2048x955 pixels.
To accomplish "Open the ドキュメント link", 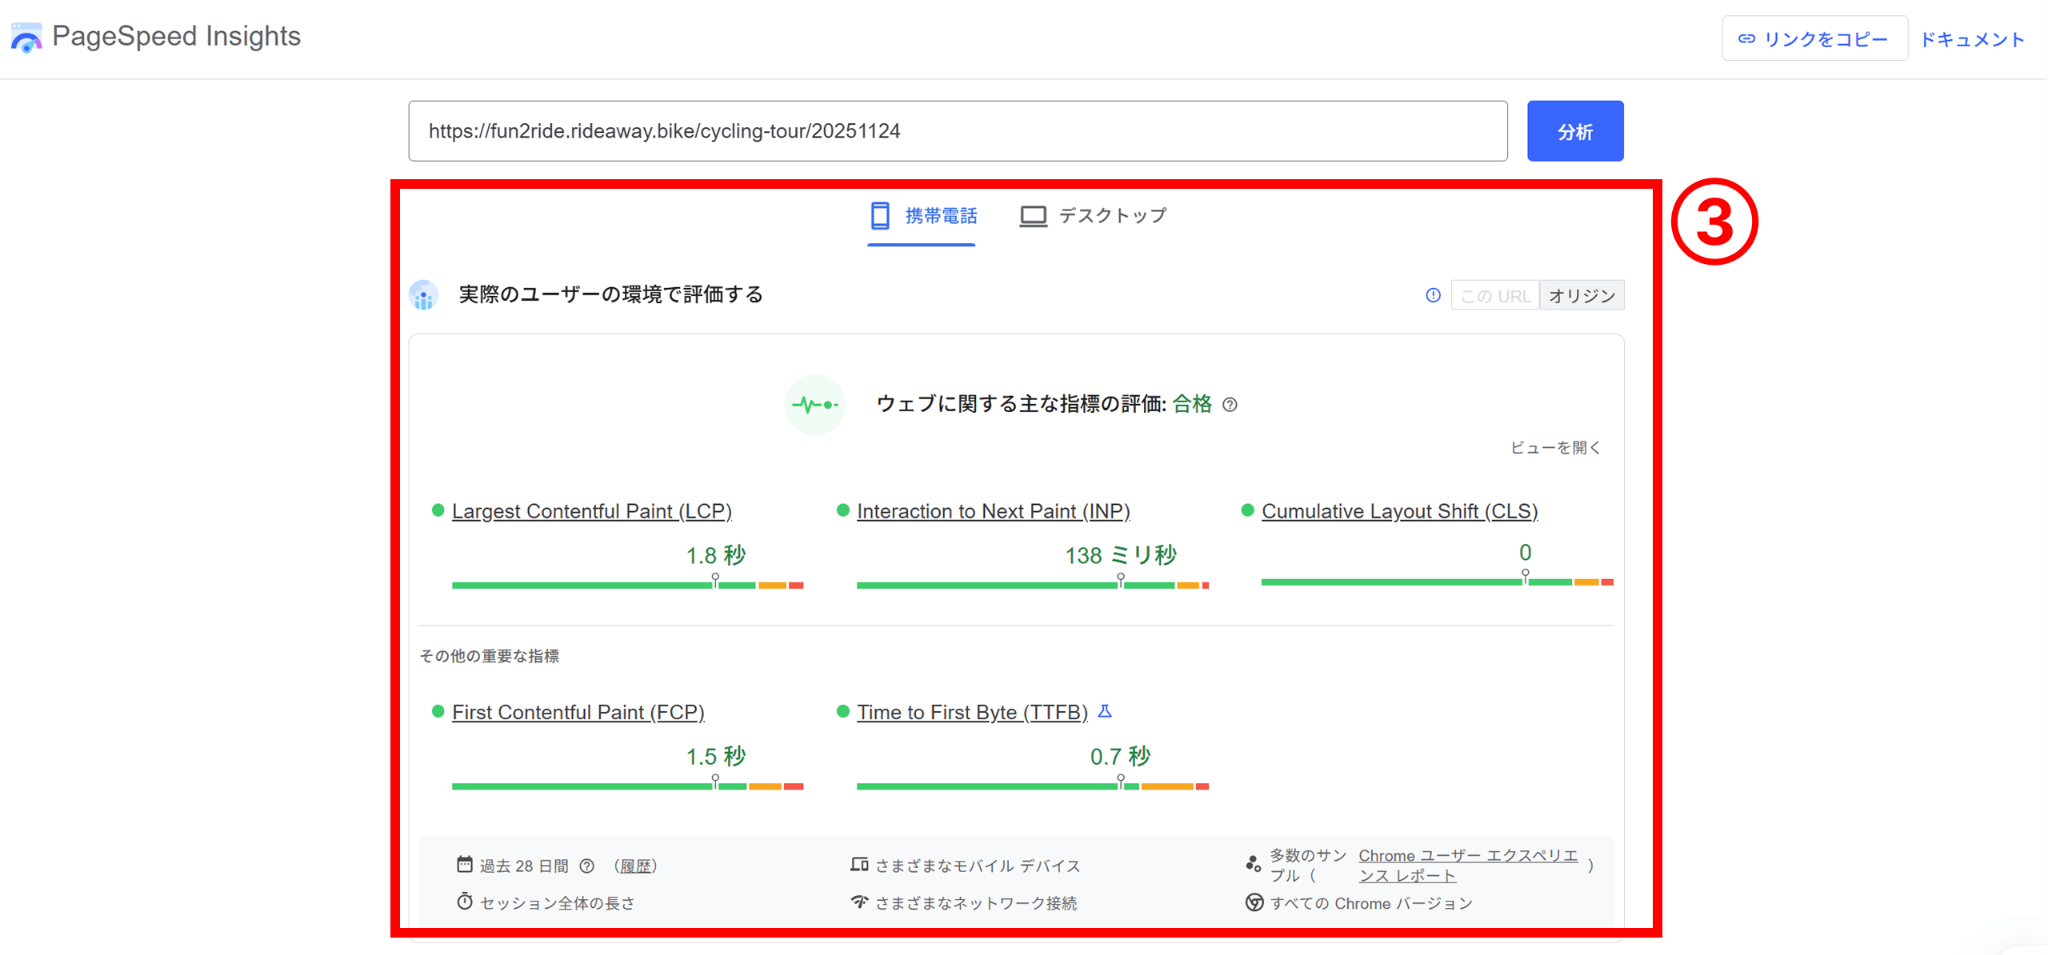I will tap(1972, 39).
